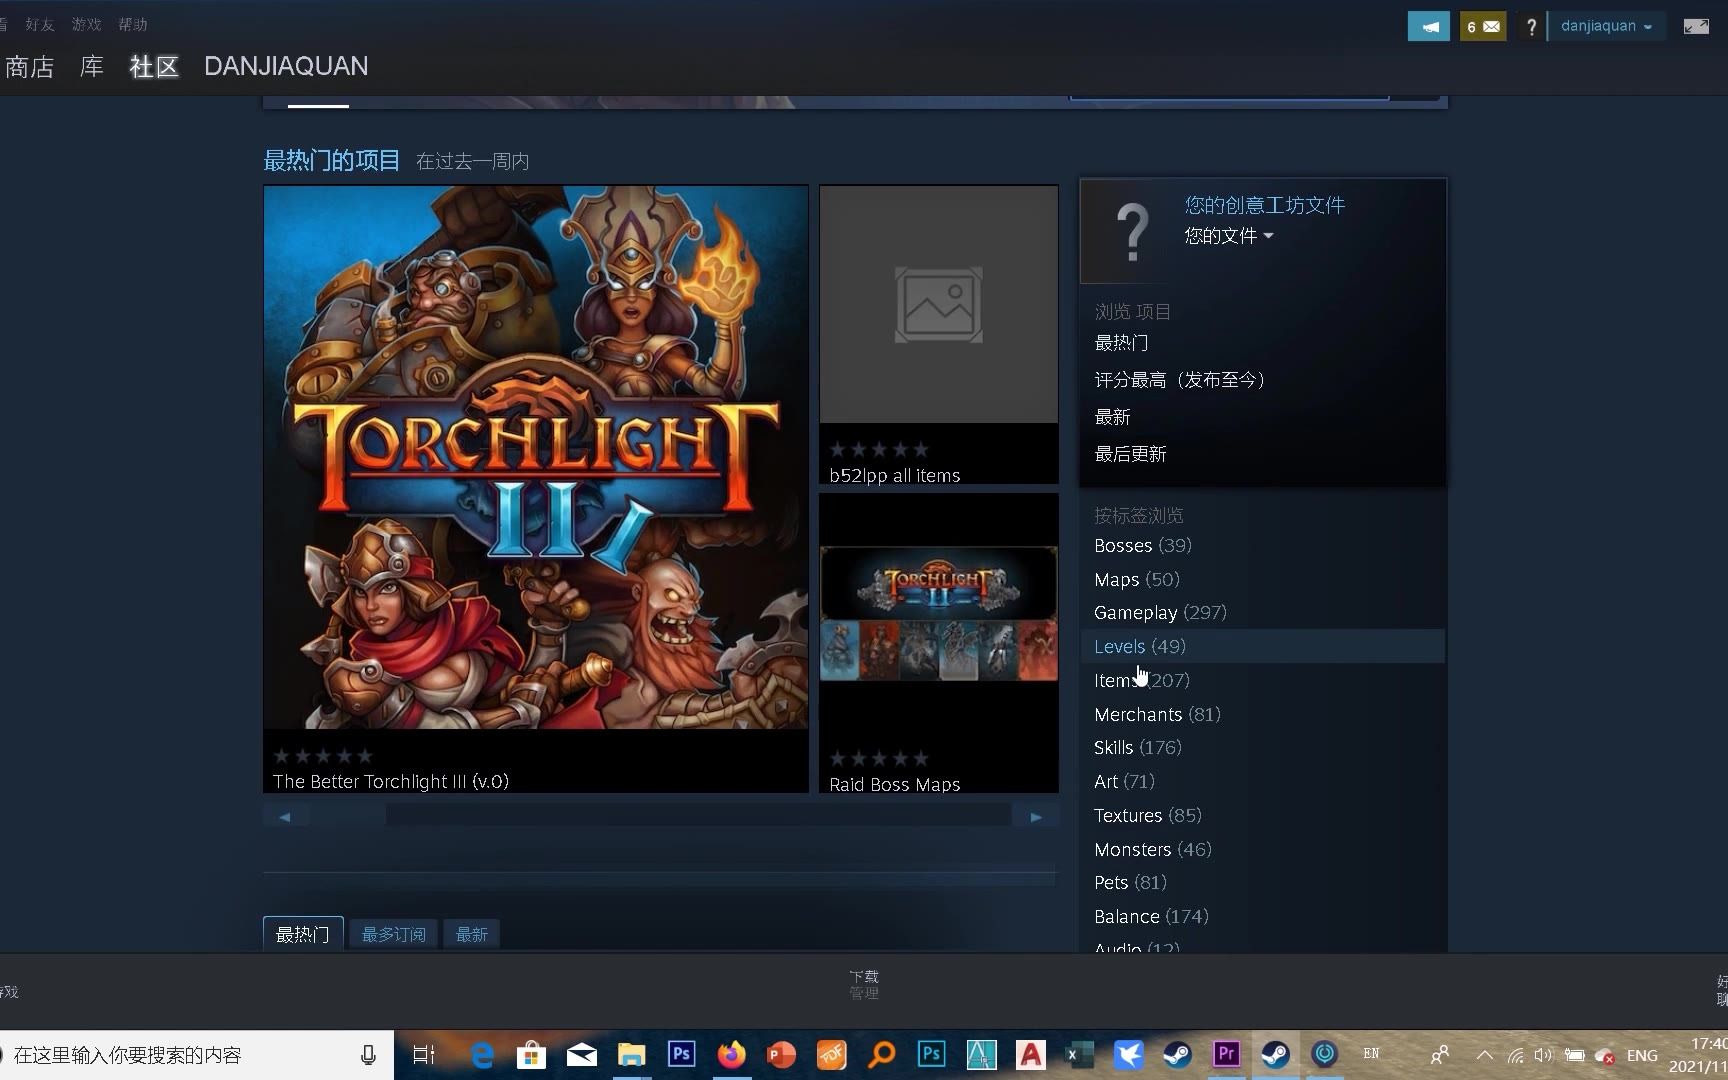This screenshot has width=1728, height=1080.
Task: Open File Explorer from taskbar
Action: click(x=631, y=1055)
